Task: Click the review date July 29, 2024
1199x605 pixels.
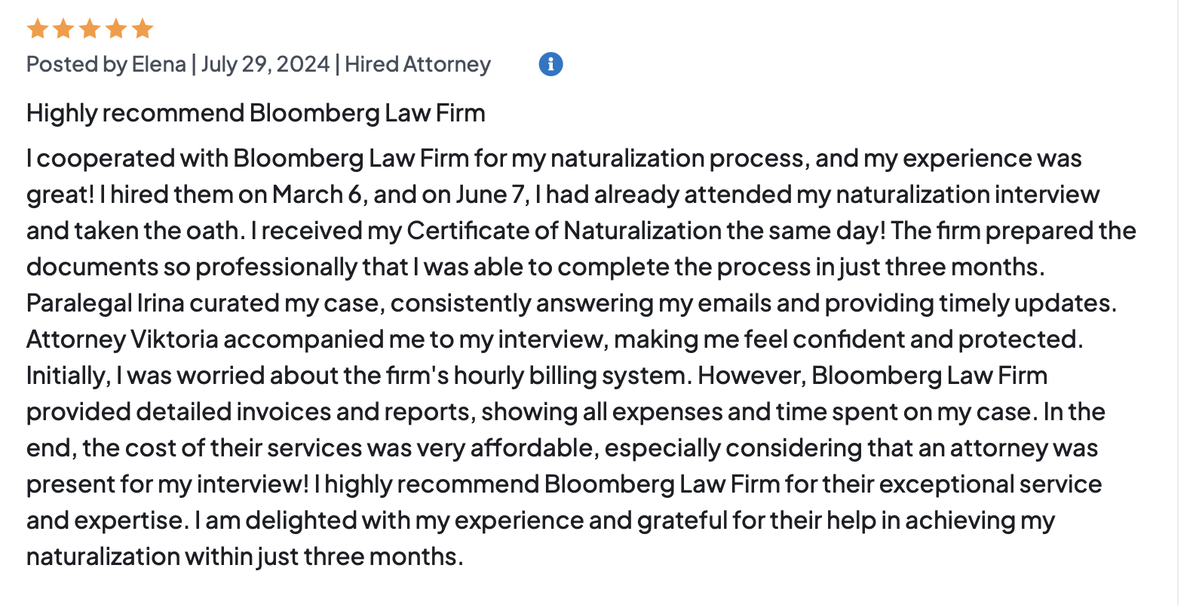Action: pyautogui.click(x=265, y=64)
